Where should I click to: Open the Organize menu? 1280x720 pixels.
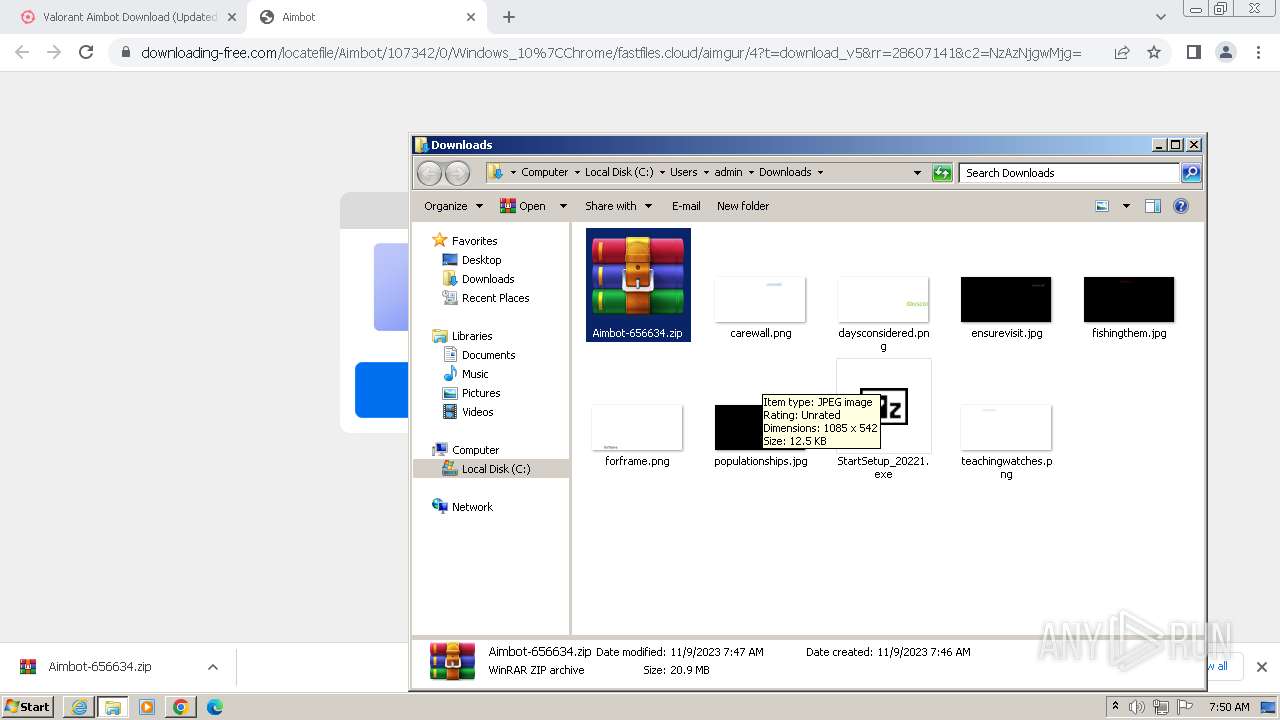[x=453, y=206]
